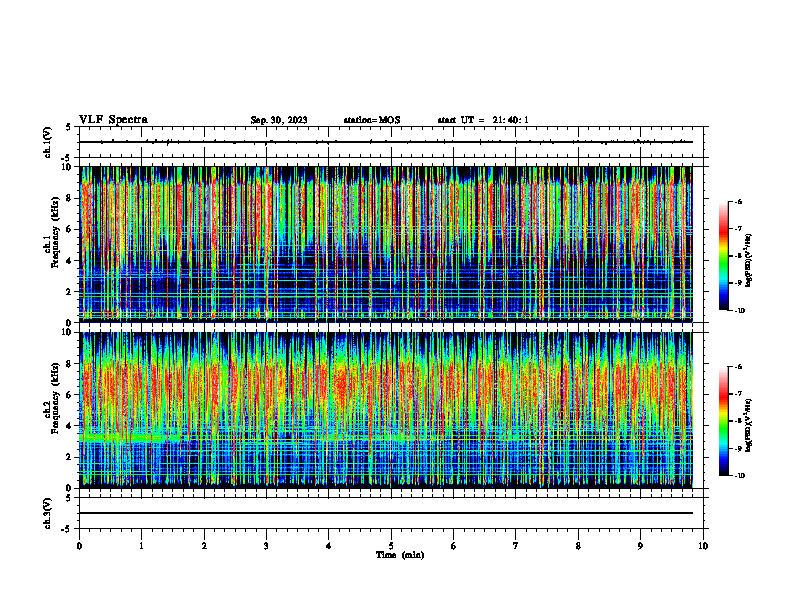Select the date "Sep. 30, 2023"
792x612 pixels.
tap(279, 120)
